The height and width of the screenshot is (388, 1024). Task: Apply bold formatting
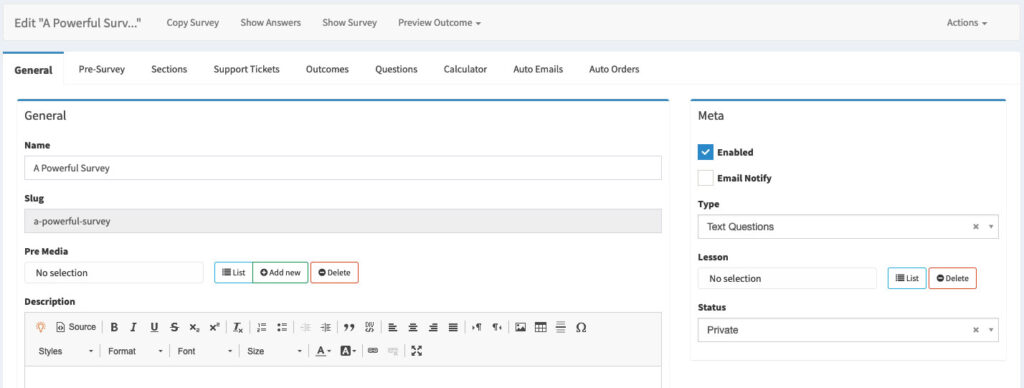point(114,327)
